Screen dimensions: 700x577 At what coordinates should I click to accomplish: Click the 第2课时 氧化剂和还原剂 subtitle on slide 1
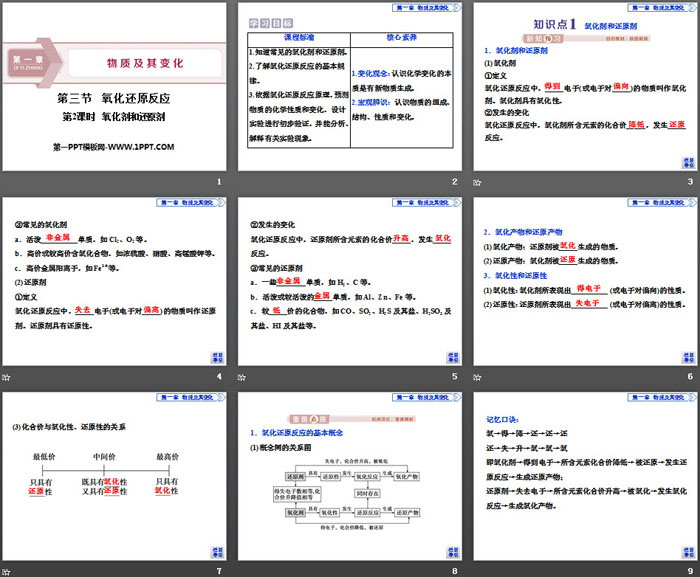[113, 117]
